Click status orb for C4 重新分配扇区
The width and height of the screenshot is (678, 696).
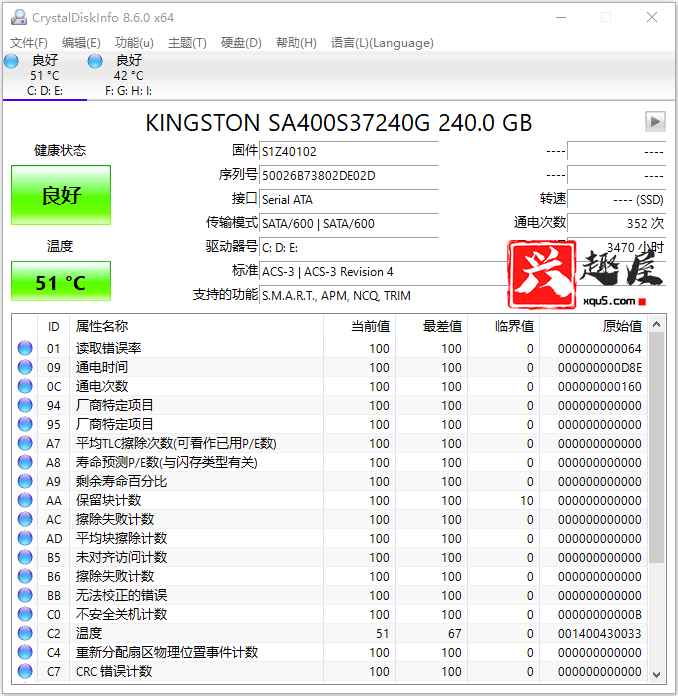coord(25,652)
